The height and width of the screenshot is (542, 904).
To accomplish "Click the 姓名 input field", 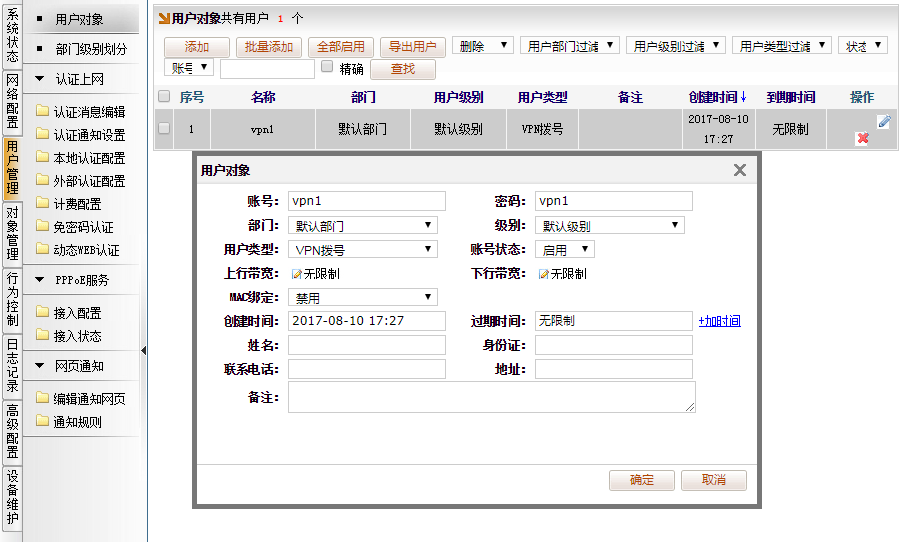I will (366, 345).
